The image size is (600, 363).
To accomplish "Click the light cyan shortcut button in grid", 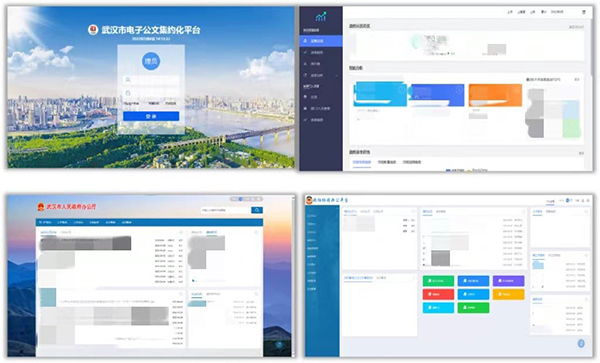I will [438, 308].
